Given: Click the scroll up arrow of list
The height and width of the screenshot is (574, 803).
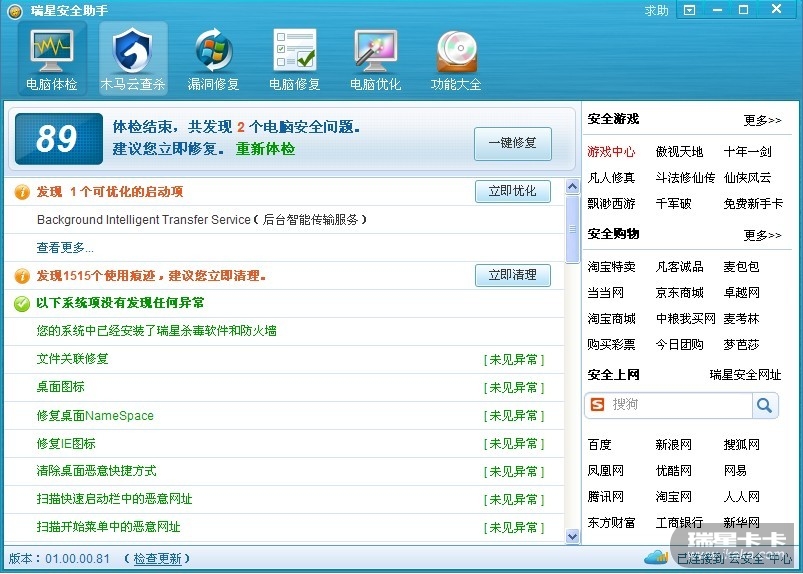Looking at the screenshot, I should point(573,186).
